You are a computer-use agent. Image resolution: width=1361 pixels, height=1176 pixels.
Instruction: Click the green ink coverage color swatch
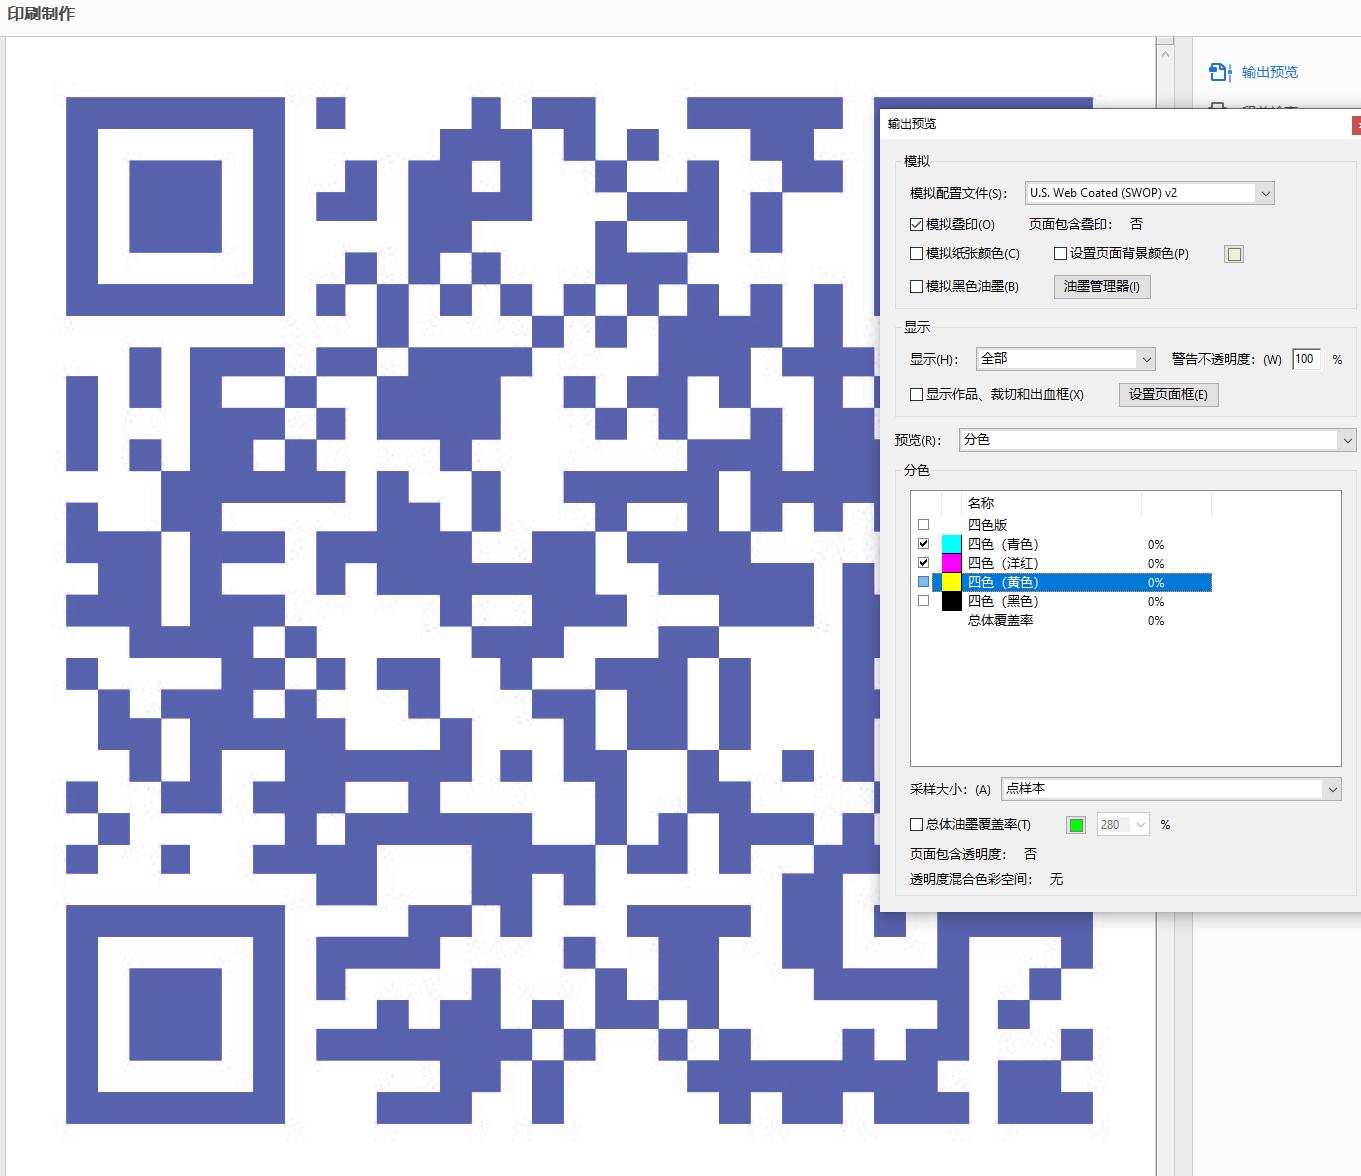click(x=1076, y=825)
